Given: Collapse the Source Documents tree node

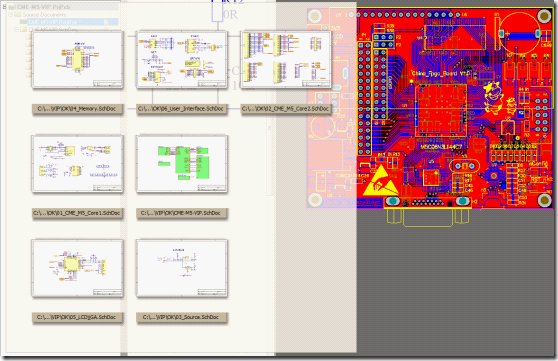Looking at the screenshot, I should (11, 15).
